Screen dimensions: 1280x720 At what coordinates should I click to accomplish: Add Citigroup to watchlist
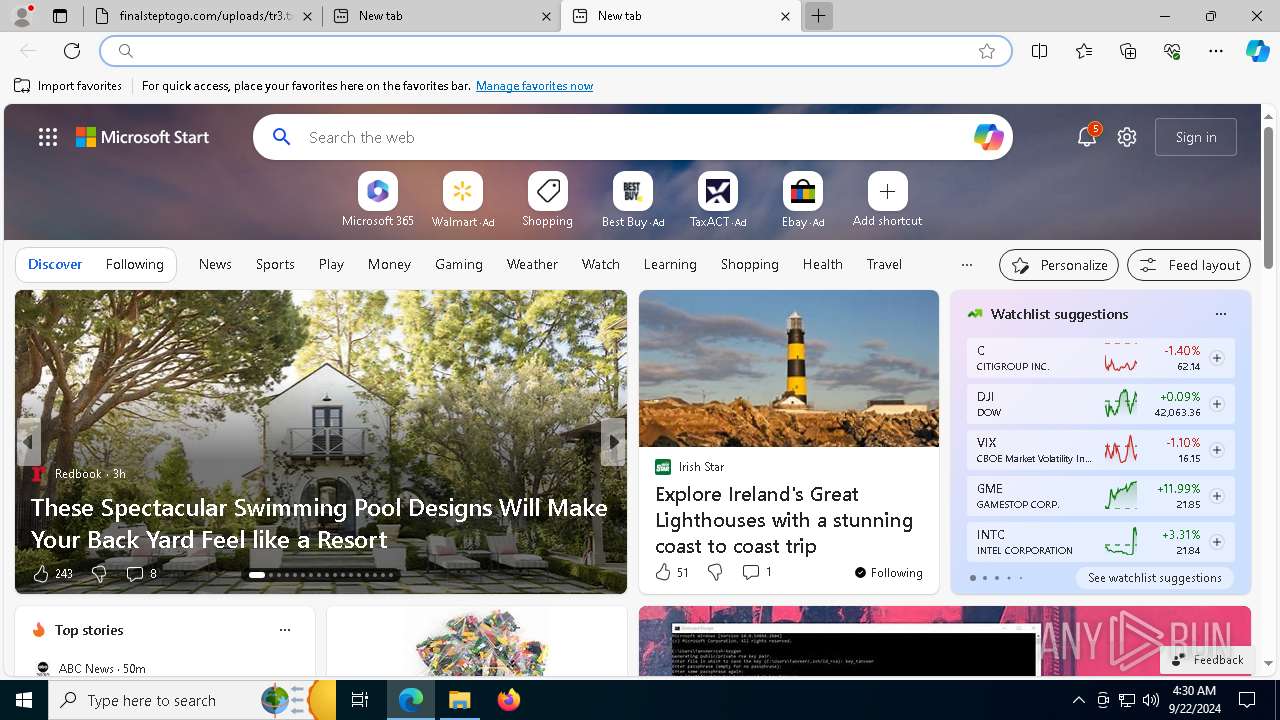tap(1216, 358)
